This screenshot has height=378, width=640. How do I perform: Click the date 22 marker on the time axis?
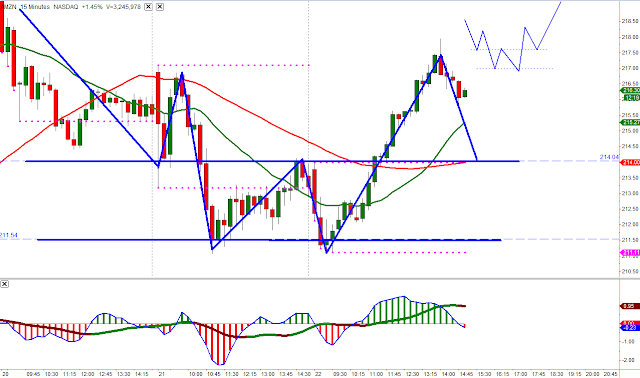click(318, 374)
